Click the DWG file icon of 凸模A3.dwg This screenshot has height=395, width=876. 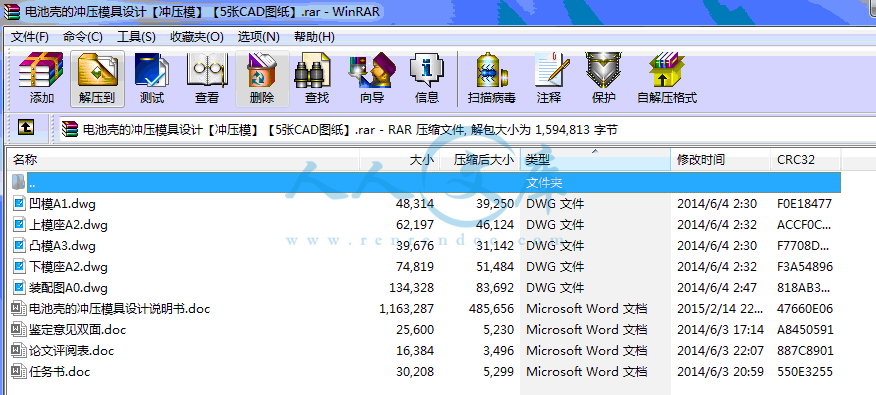tap(20, 245)
